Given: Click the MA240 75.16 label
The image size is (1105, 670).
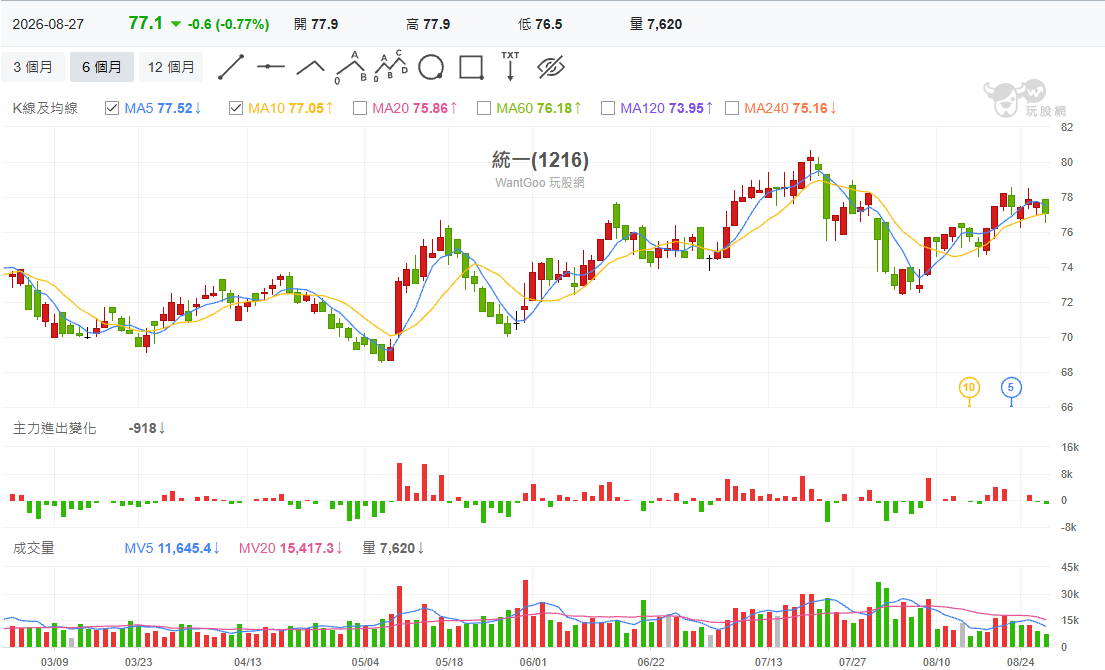Looking at the screenshot, I should click(791, 108).
